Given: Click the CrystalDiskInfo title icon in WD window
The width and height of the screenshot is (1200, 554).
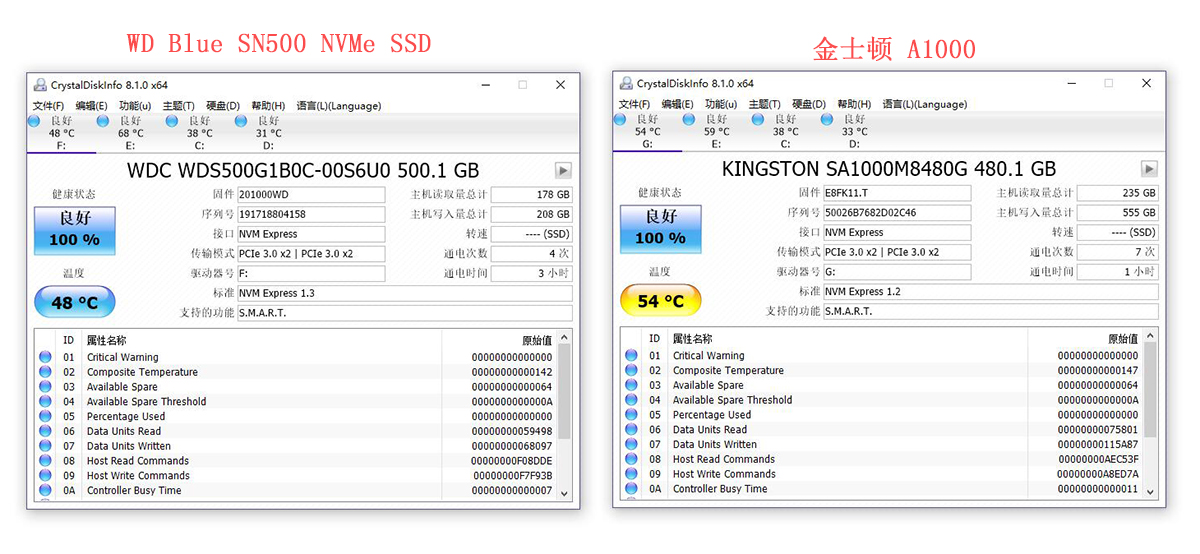Looking at the screenshot, I should [x=40, y=85].
